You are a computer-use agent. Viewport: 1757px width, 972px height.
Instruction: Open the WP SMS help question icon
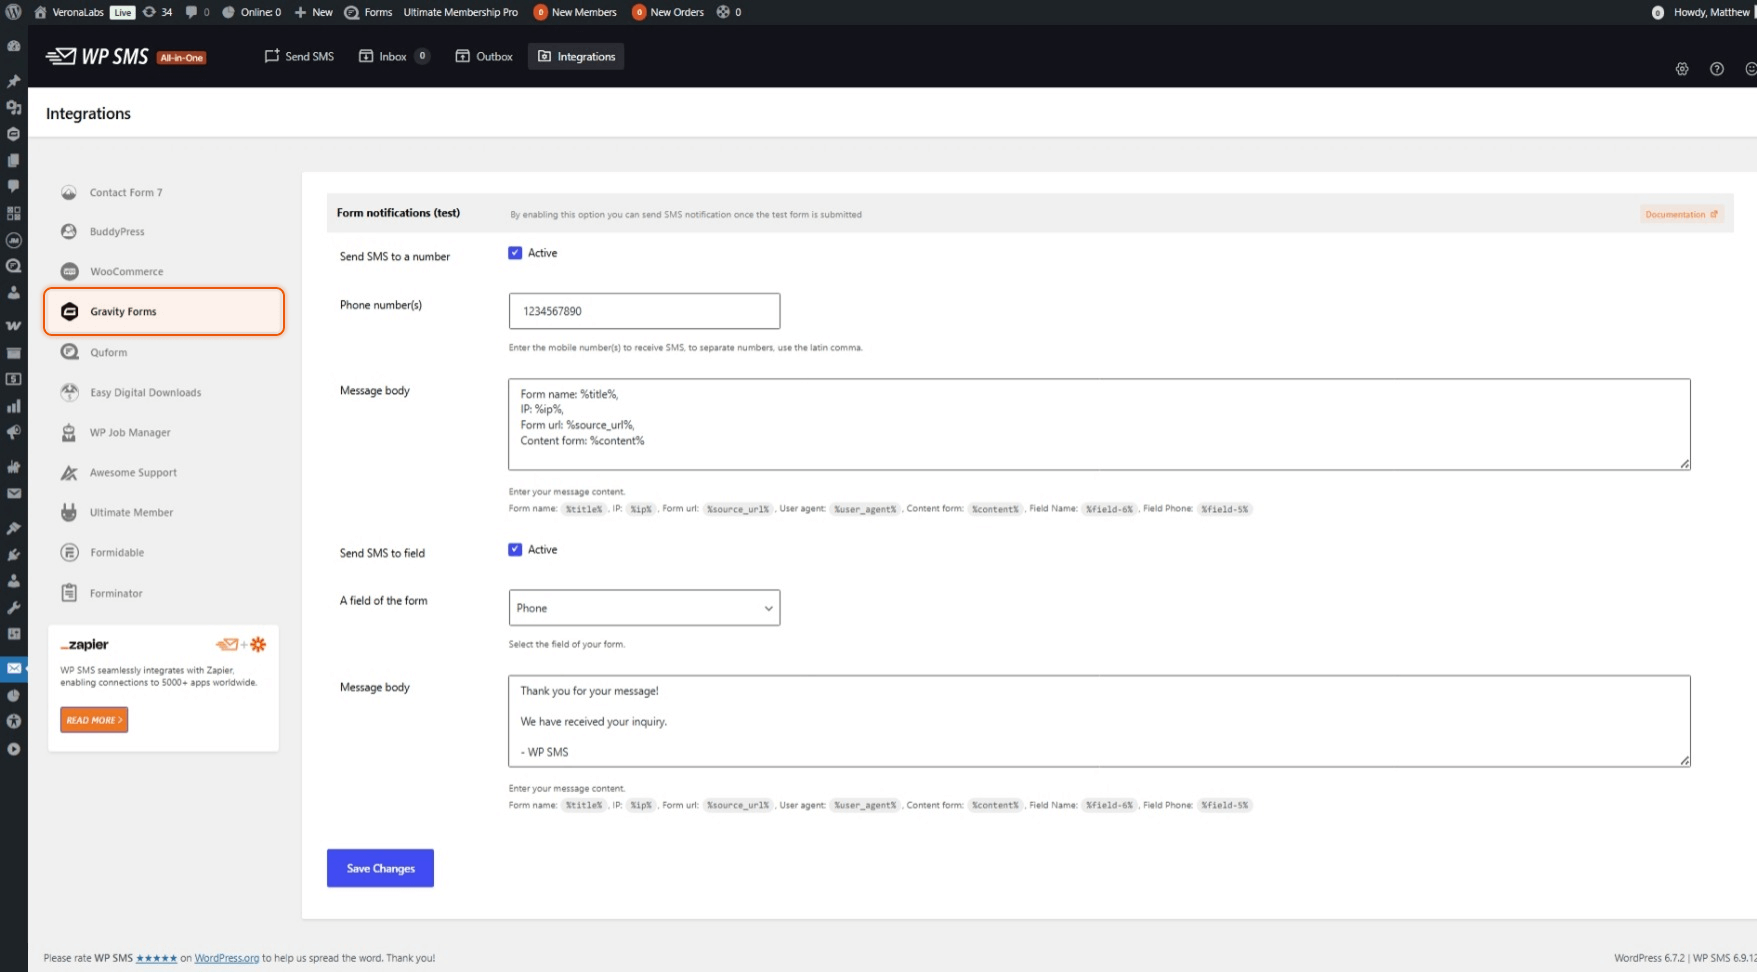pyautogui.click(x=1717, y=69)
